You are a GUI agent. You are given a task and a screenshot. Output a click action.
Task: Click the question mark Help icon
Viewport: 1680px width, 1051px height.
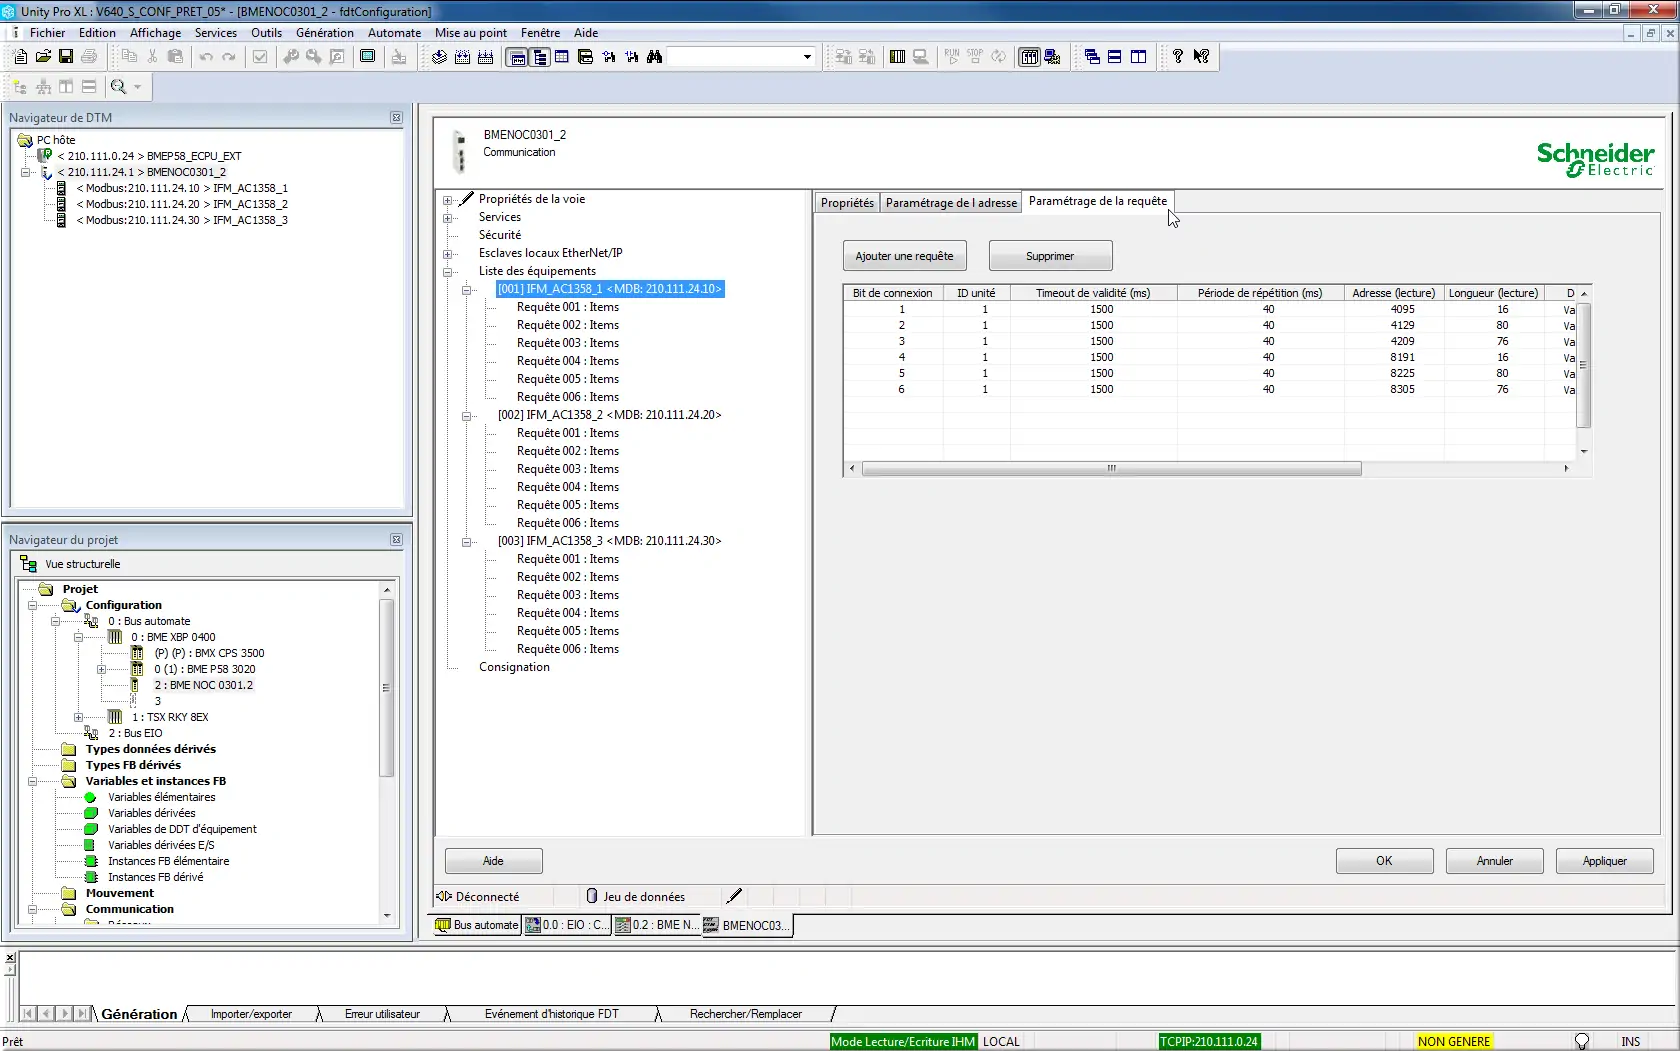(x=1178, y=57)
